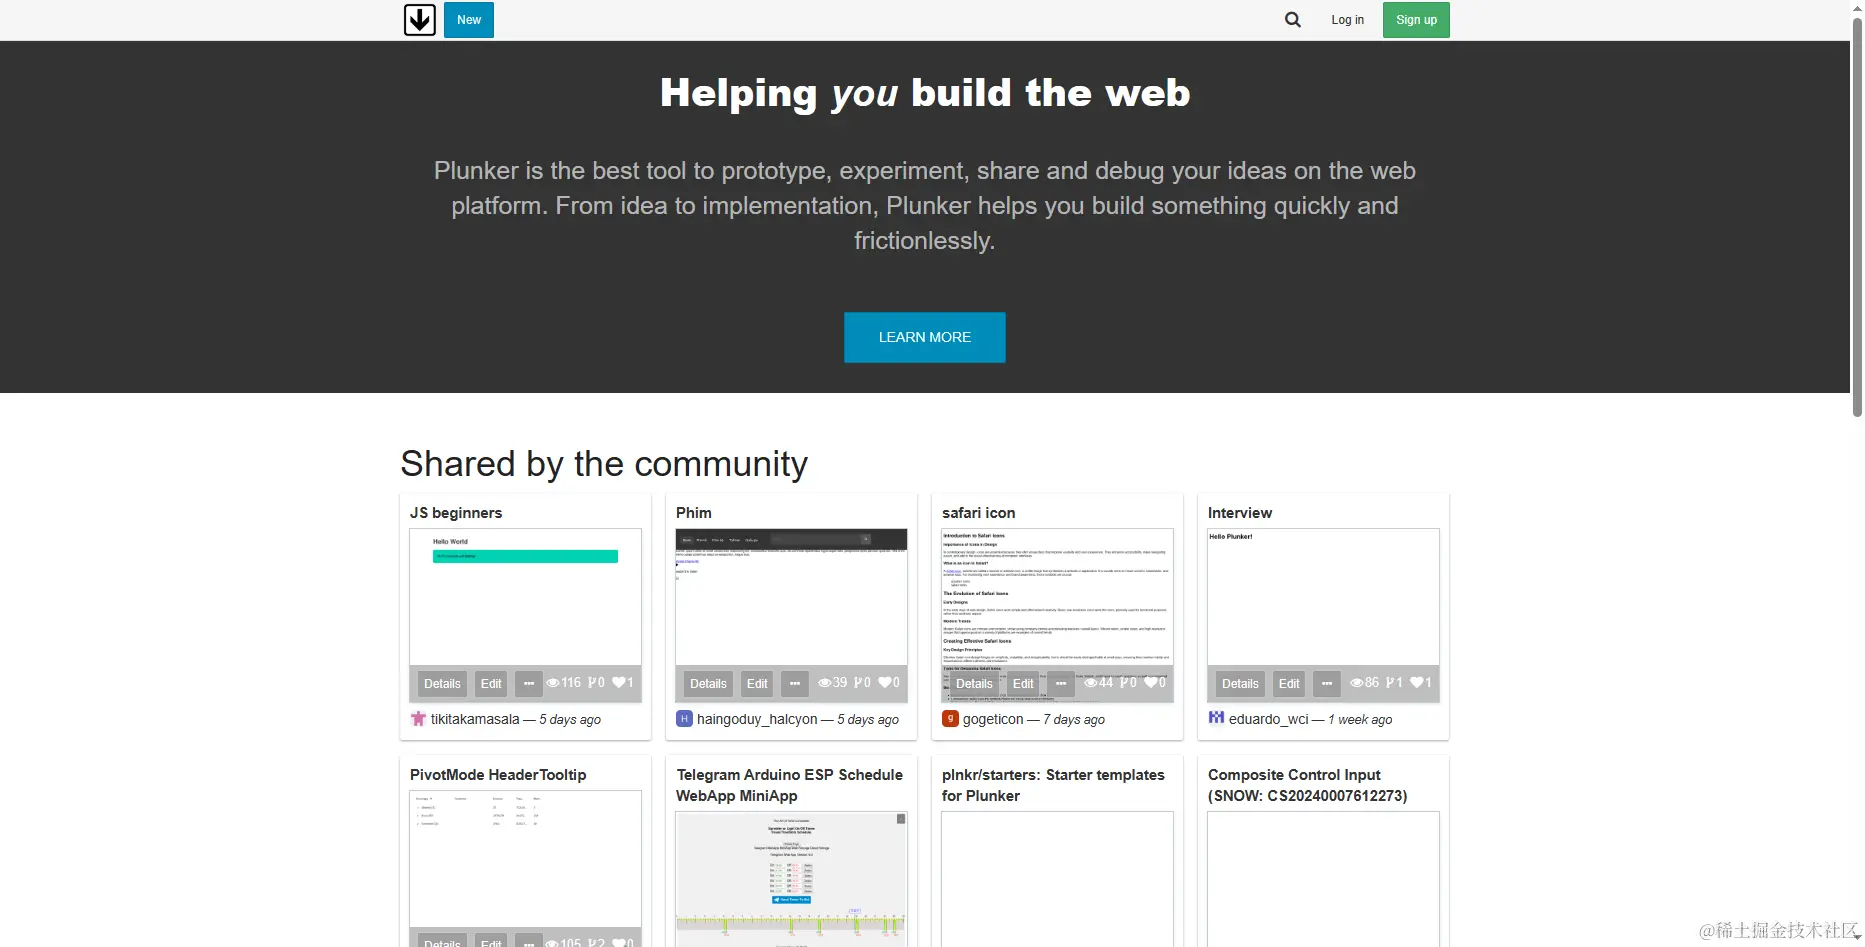This screenshot has width=1865, height=947.
Task: Click '5 days ago' under JS beginners
Action: pyautogui.click(x=570, y=719)
